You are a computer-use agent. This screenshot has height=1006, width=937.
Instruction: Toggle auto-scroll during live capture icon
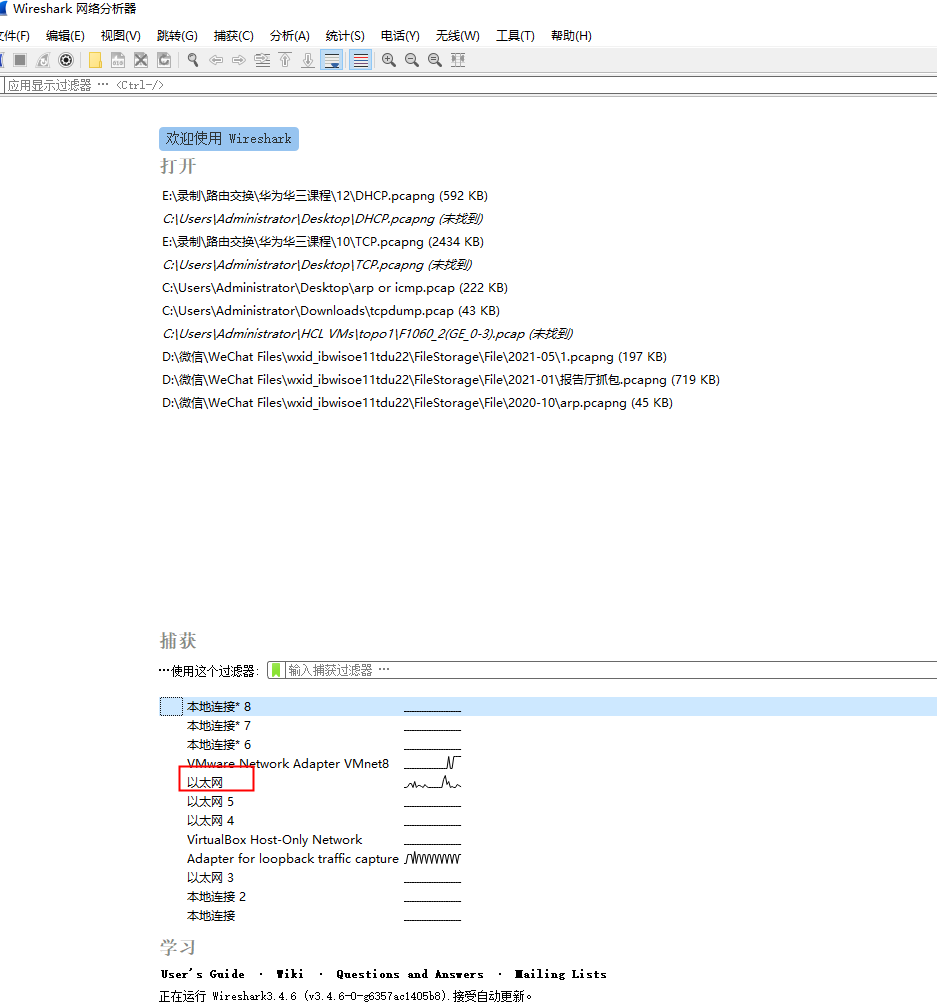click(x=332, y=60)
